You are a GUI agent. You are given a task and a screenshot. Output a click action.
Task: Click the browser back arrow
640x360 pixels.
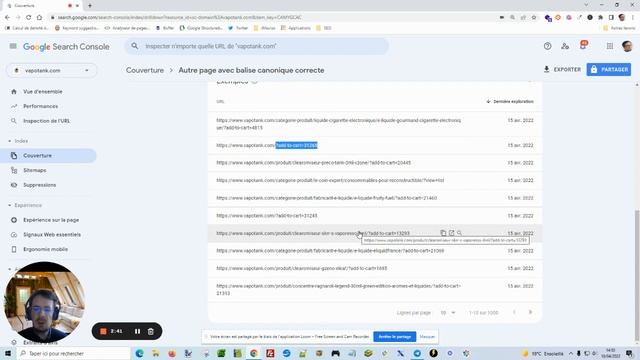7,18
